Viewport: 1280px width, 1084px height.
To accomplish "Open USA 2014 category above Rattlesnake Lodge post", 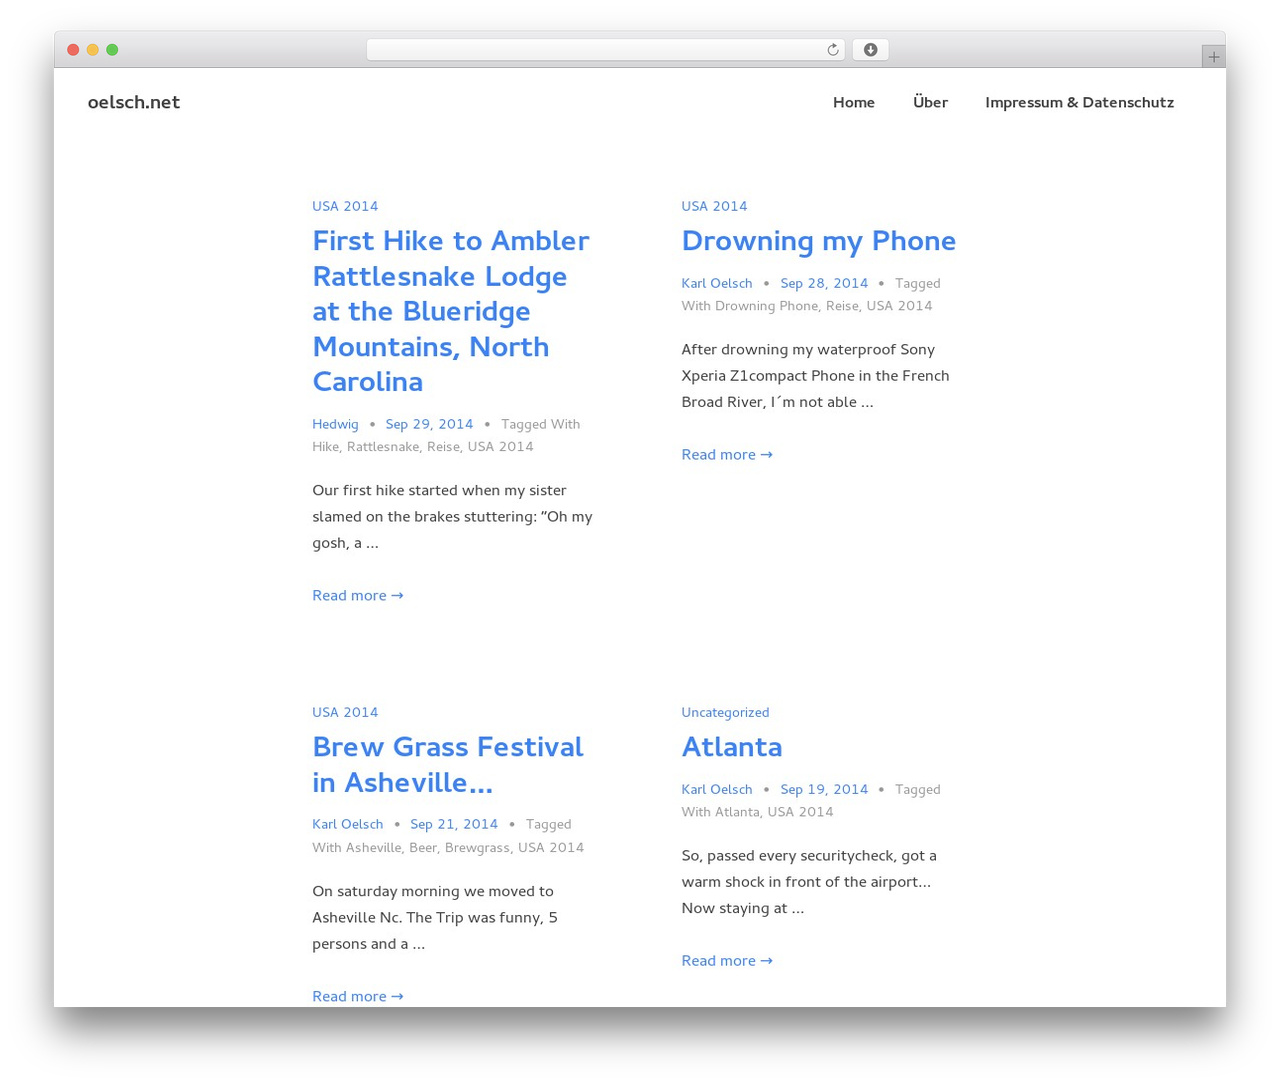I will (x=345, y=206).
